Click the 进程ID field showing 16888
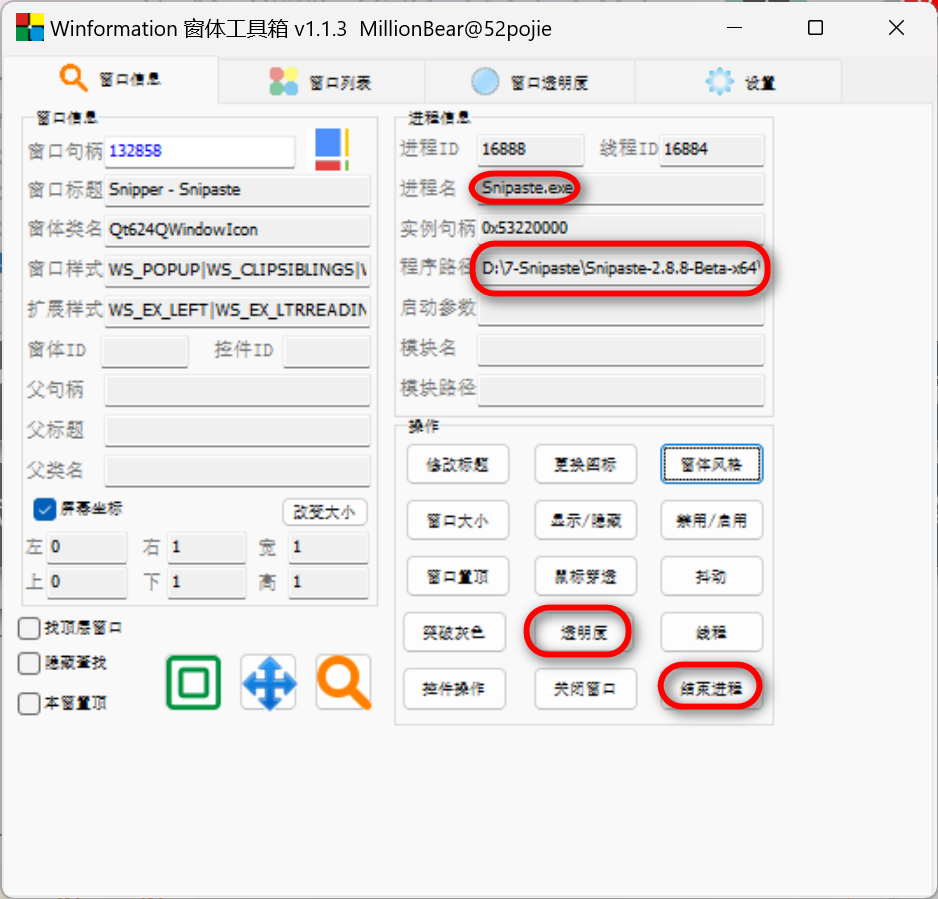This screenshot has width=938, height=899. [x=531, y=150]
